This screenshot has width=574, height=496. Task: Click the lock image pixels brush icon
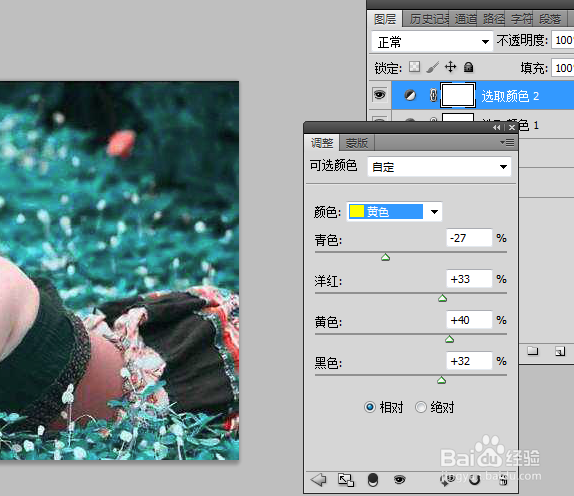pyautogui.click(x=432, y=67)
